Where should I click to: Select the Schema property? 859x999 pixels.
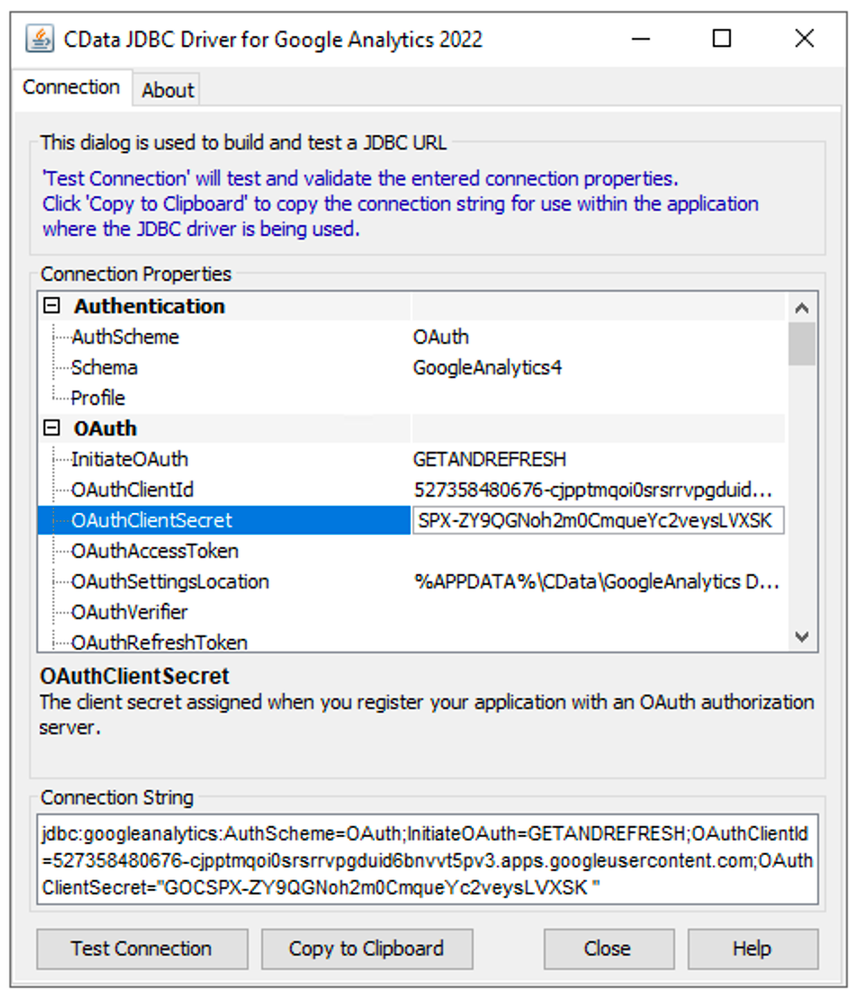(104, 368)
